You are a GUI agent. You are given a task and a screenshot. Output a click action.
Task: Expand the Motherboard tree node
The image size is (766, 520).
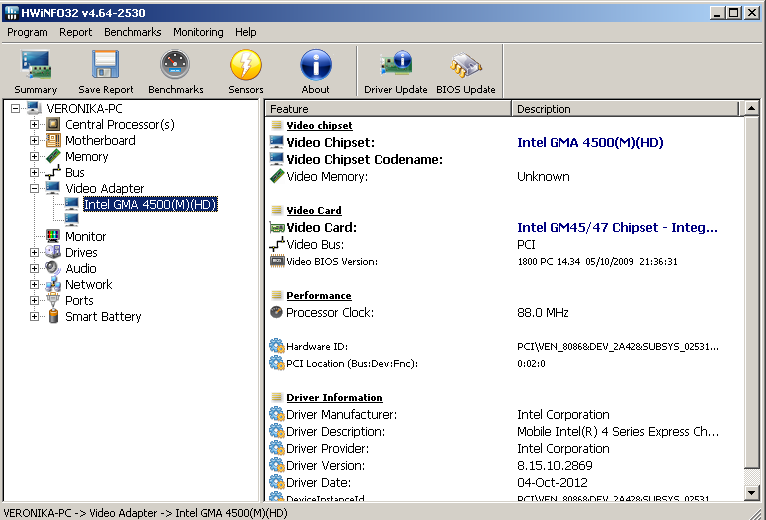click(35, 141)
